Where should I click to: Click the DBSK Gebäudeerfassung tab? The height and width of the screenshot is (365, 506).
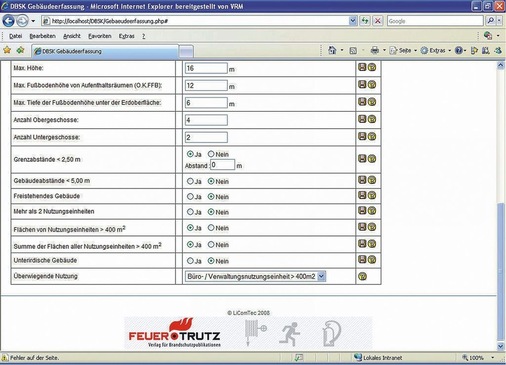(105, 51)
